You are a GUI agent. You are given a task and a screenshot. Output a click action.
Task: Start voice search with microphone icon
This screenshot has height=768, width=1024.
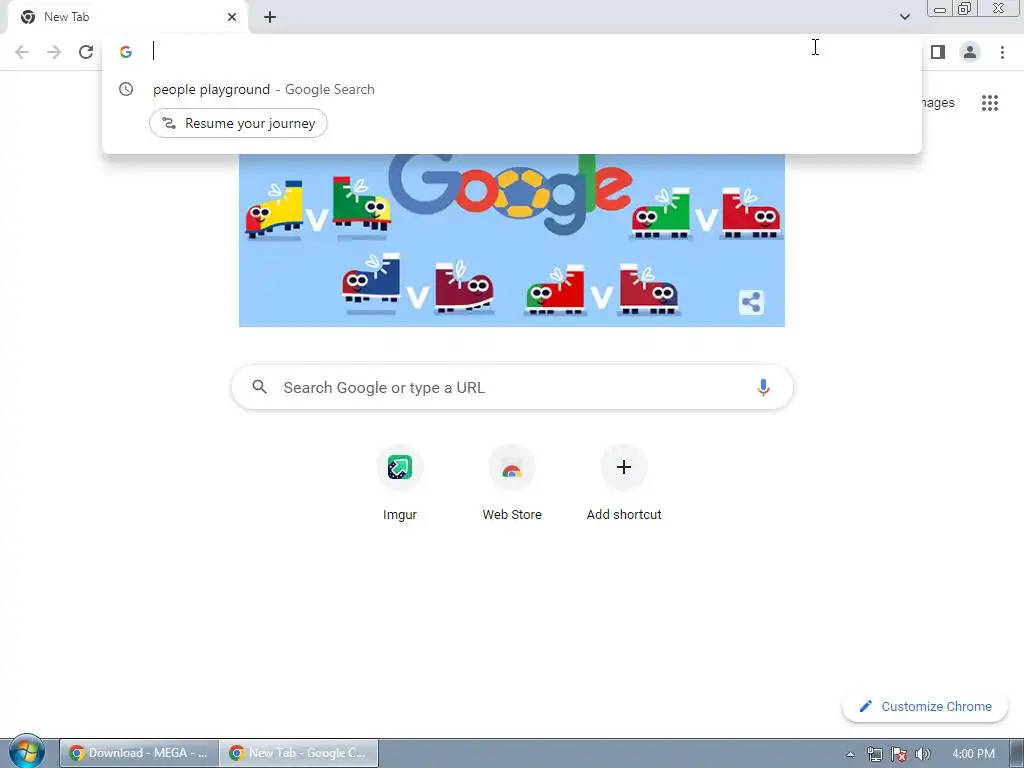(x=762, y=387)
